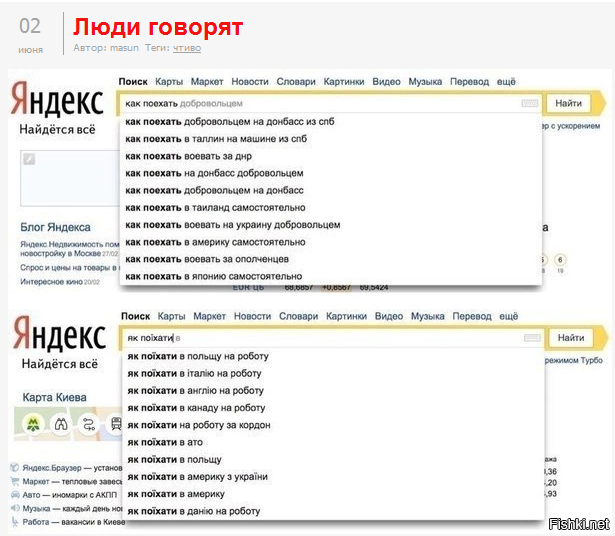Click the Маркет shopping cart icon
Screen dimensions: 615x536
[15, 481]
